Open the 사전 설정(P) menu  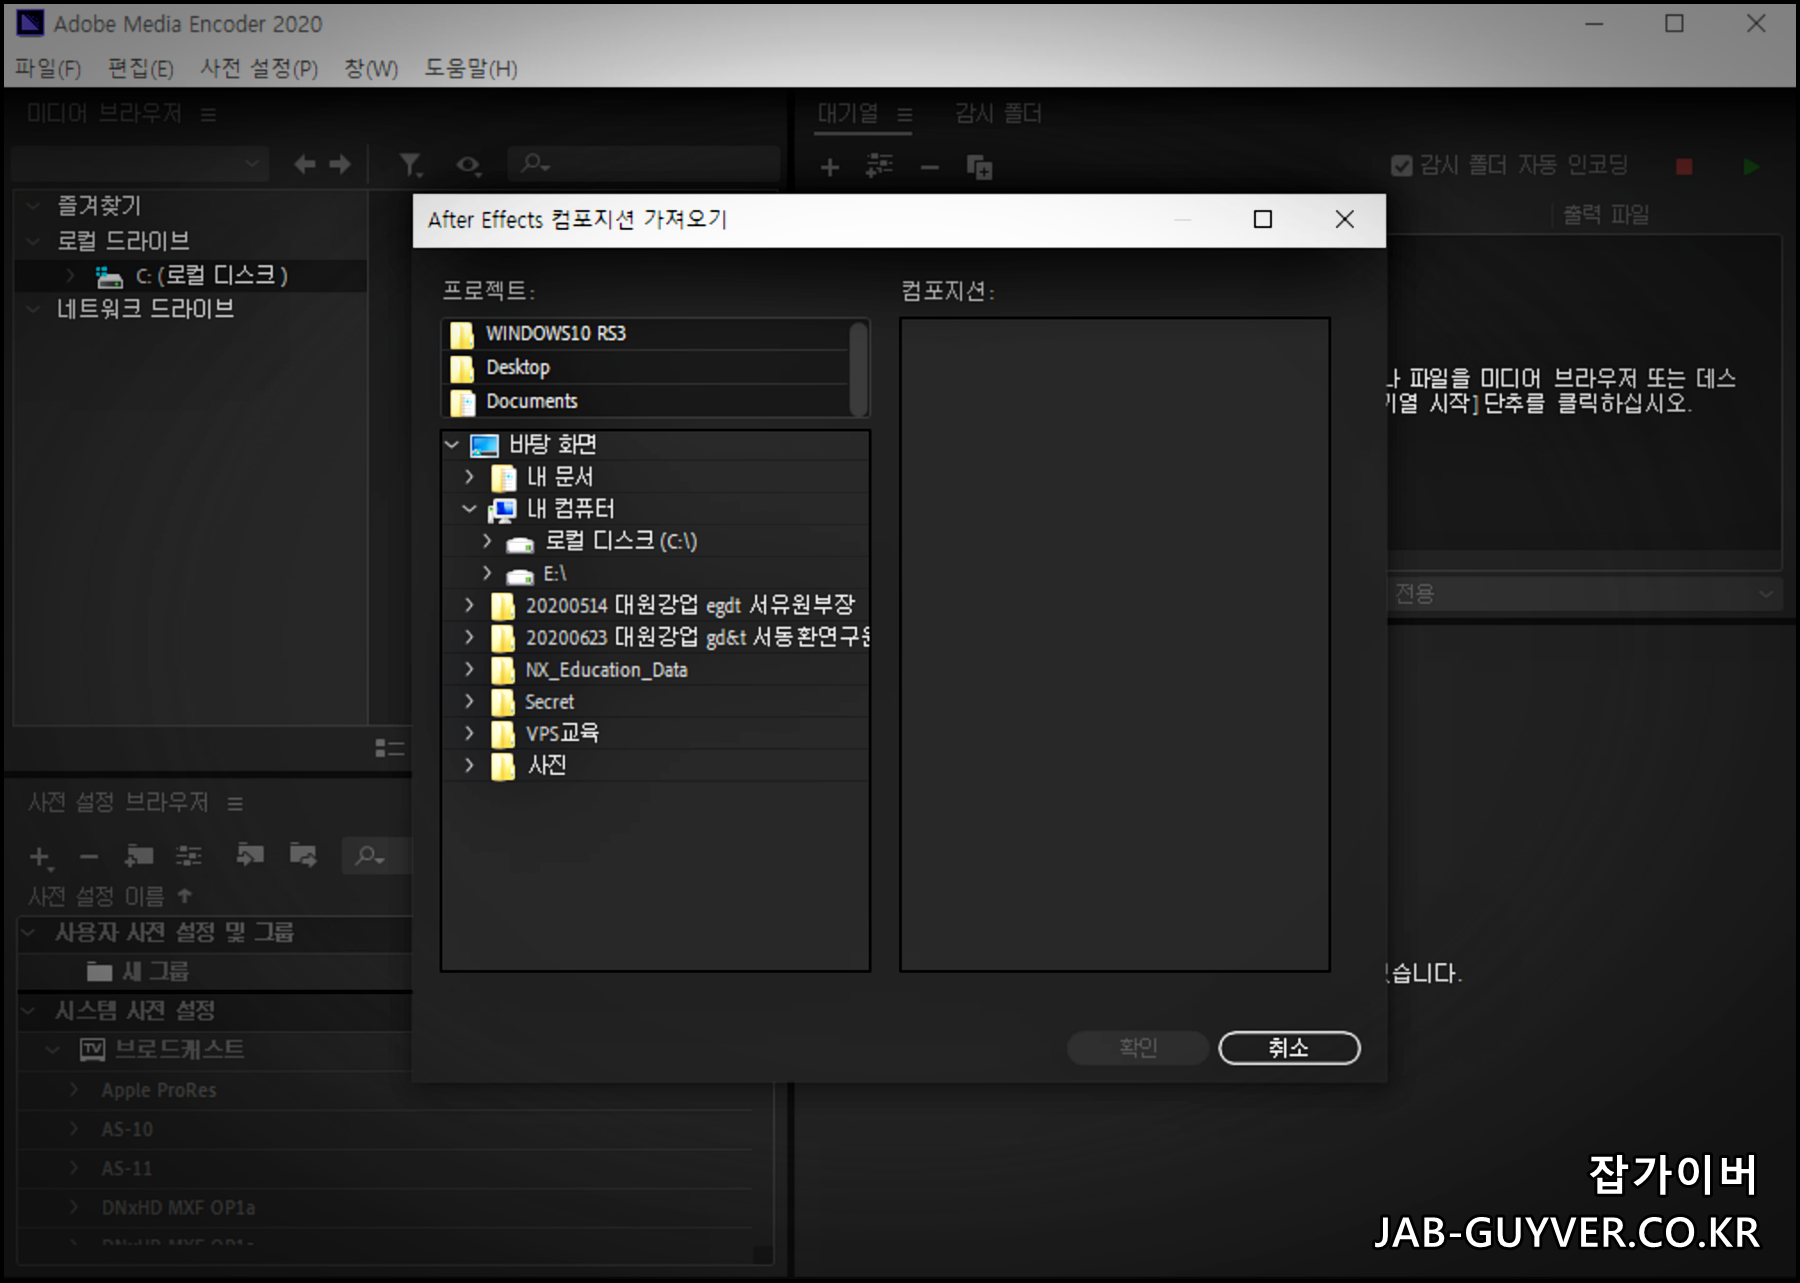[259, 68]
